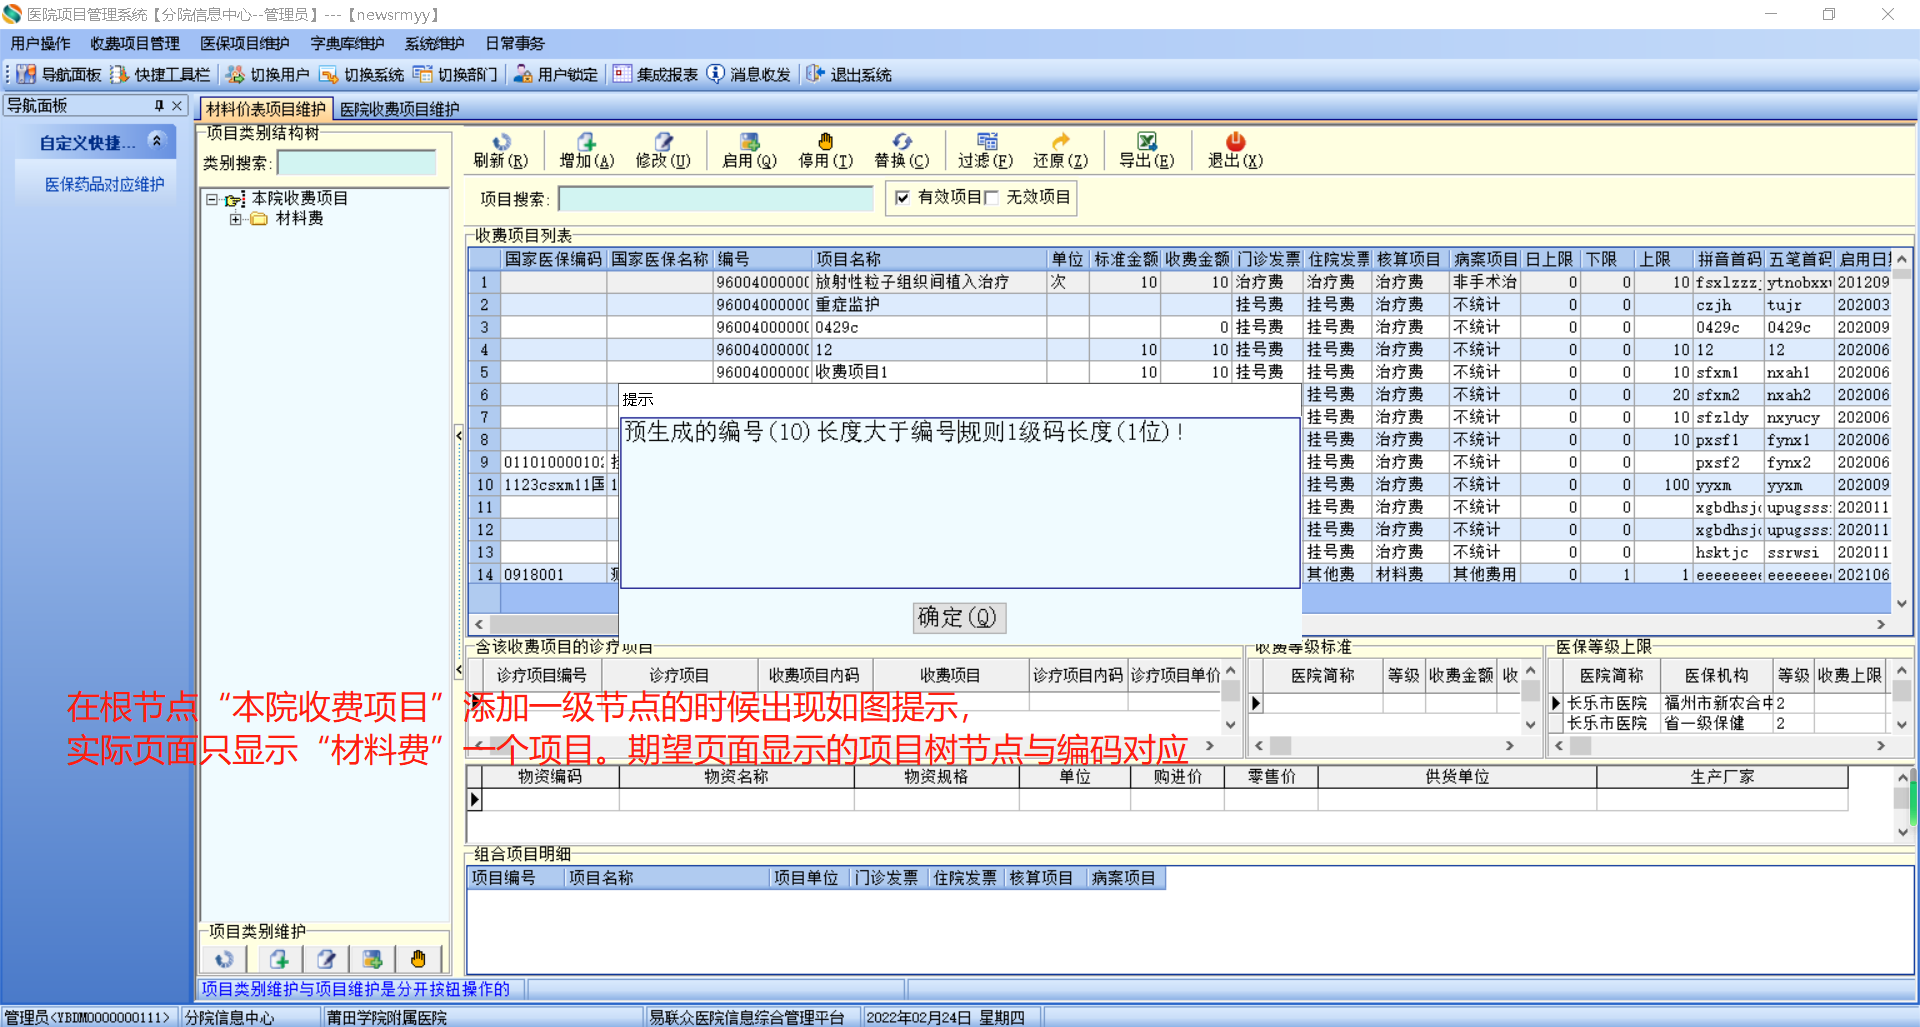Open the 字典库维护 menu

pyautogui.click(x=348, y=43)
